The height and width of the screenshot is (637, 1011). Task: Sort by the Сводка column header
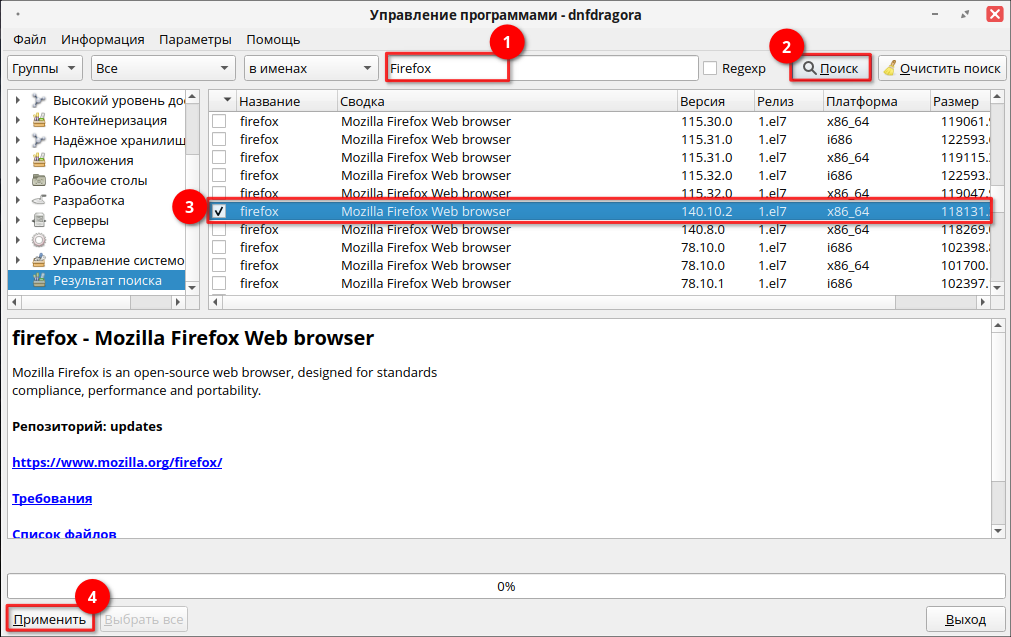click(x=507, y=101)
